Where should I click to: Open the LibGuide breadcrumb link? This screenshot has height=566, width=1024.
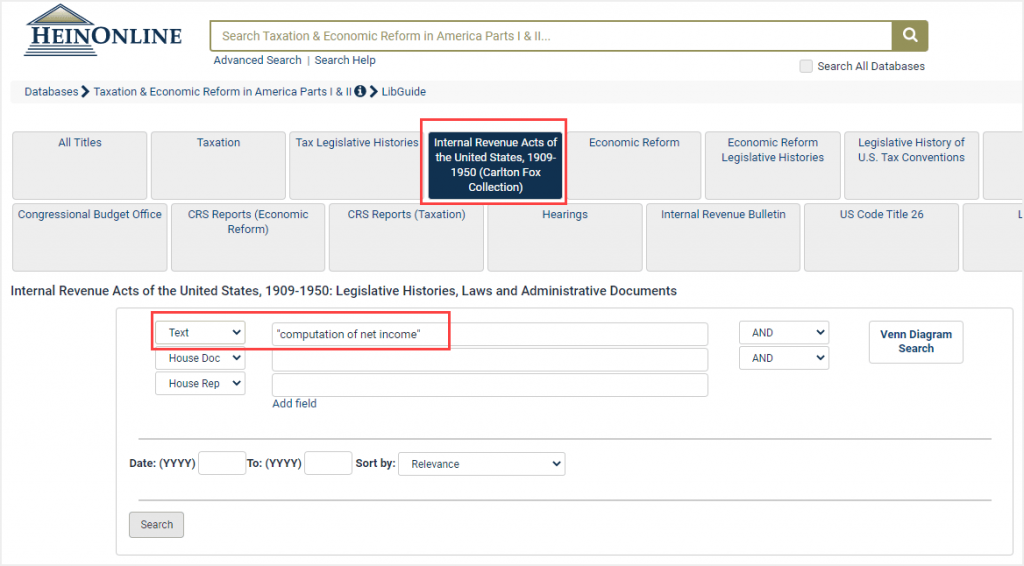[x=404, y=91]
